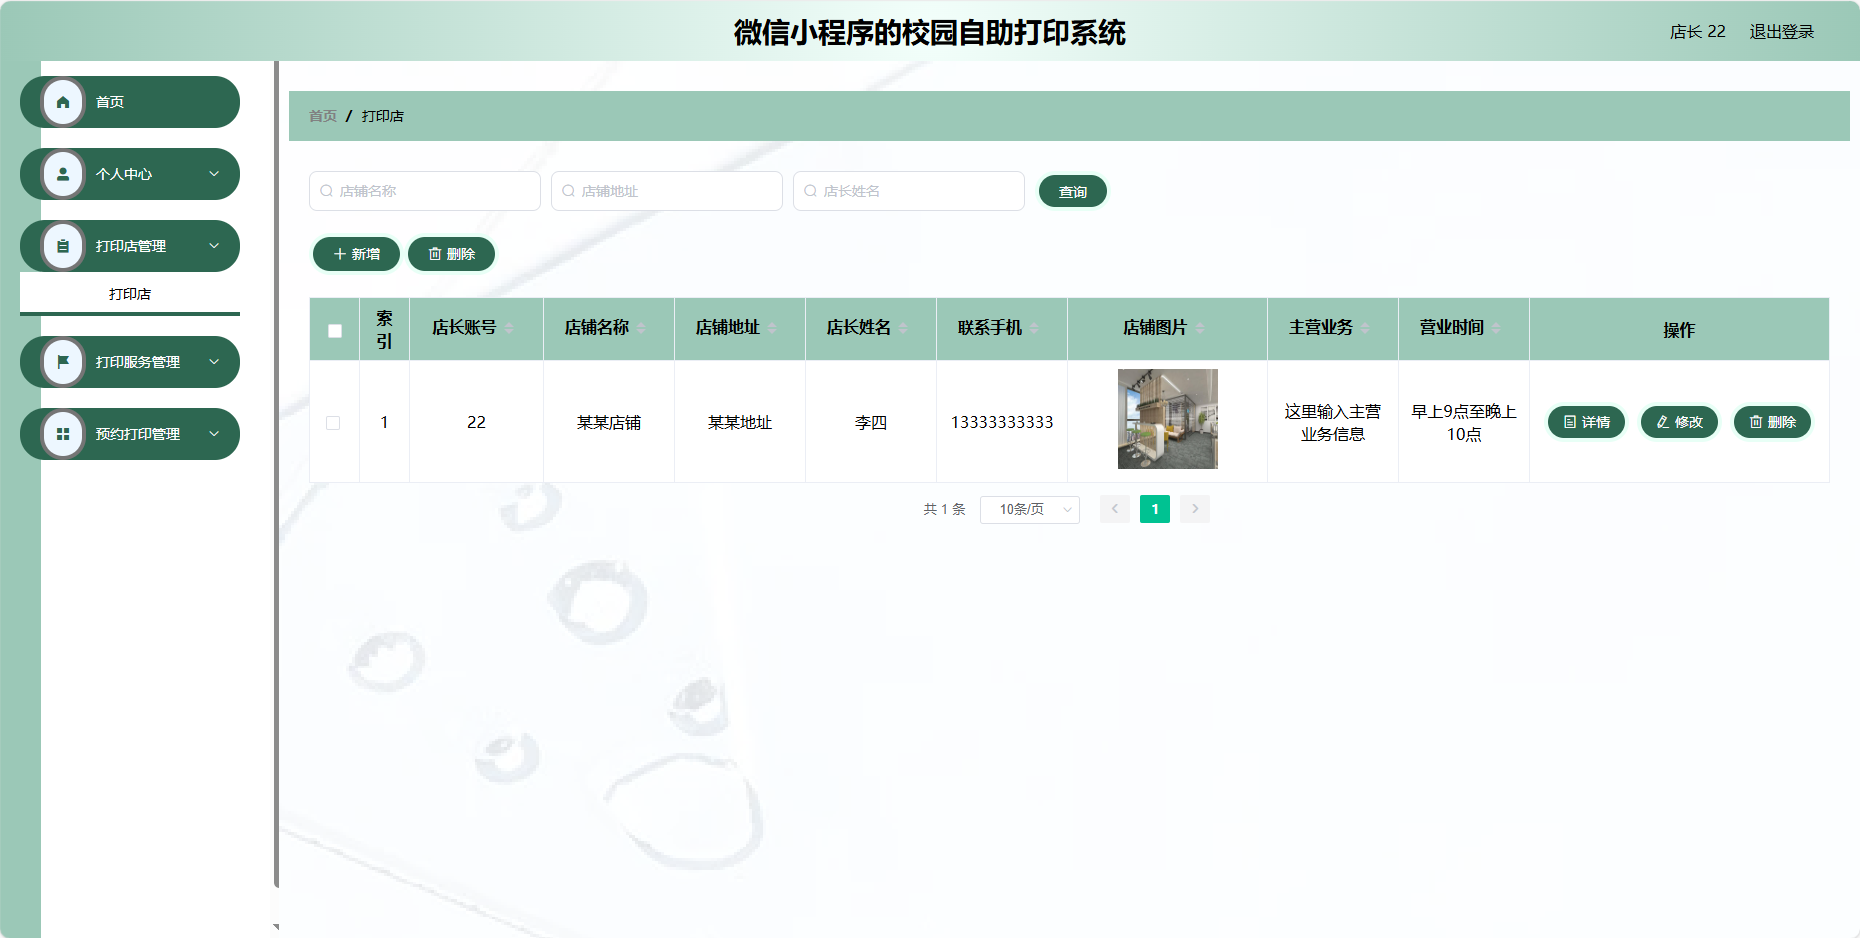Tick the select-all checkbox in table header

(335, 330)
